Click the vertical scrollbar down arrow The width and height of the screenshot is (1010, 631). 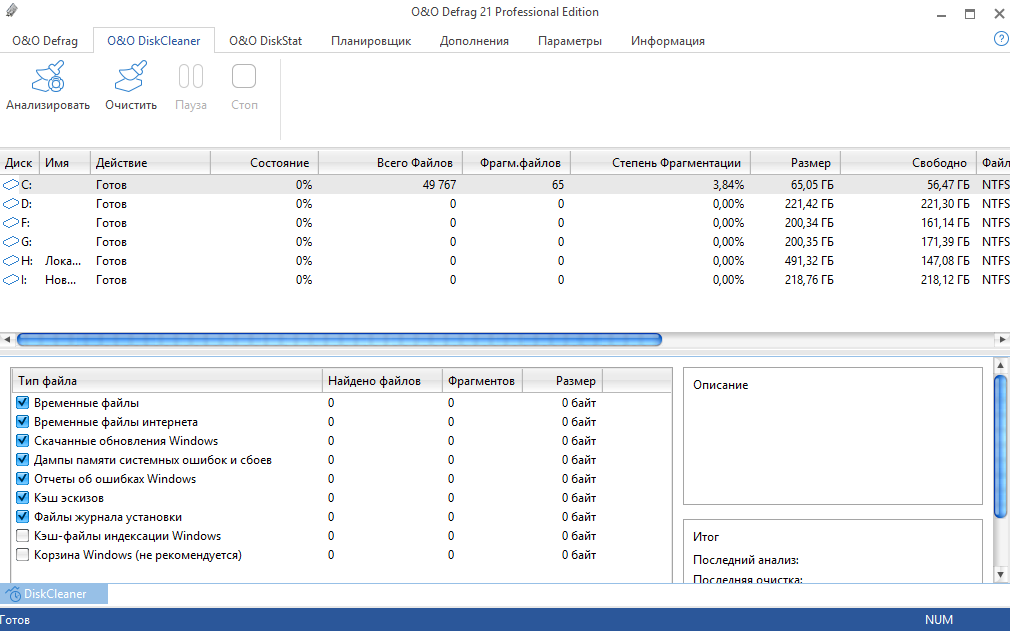click(x=1000, y=574)
